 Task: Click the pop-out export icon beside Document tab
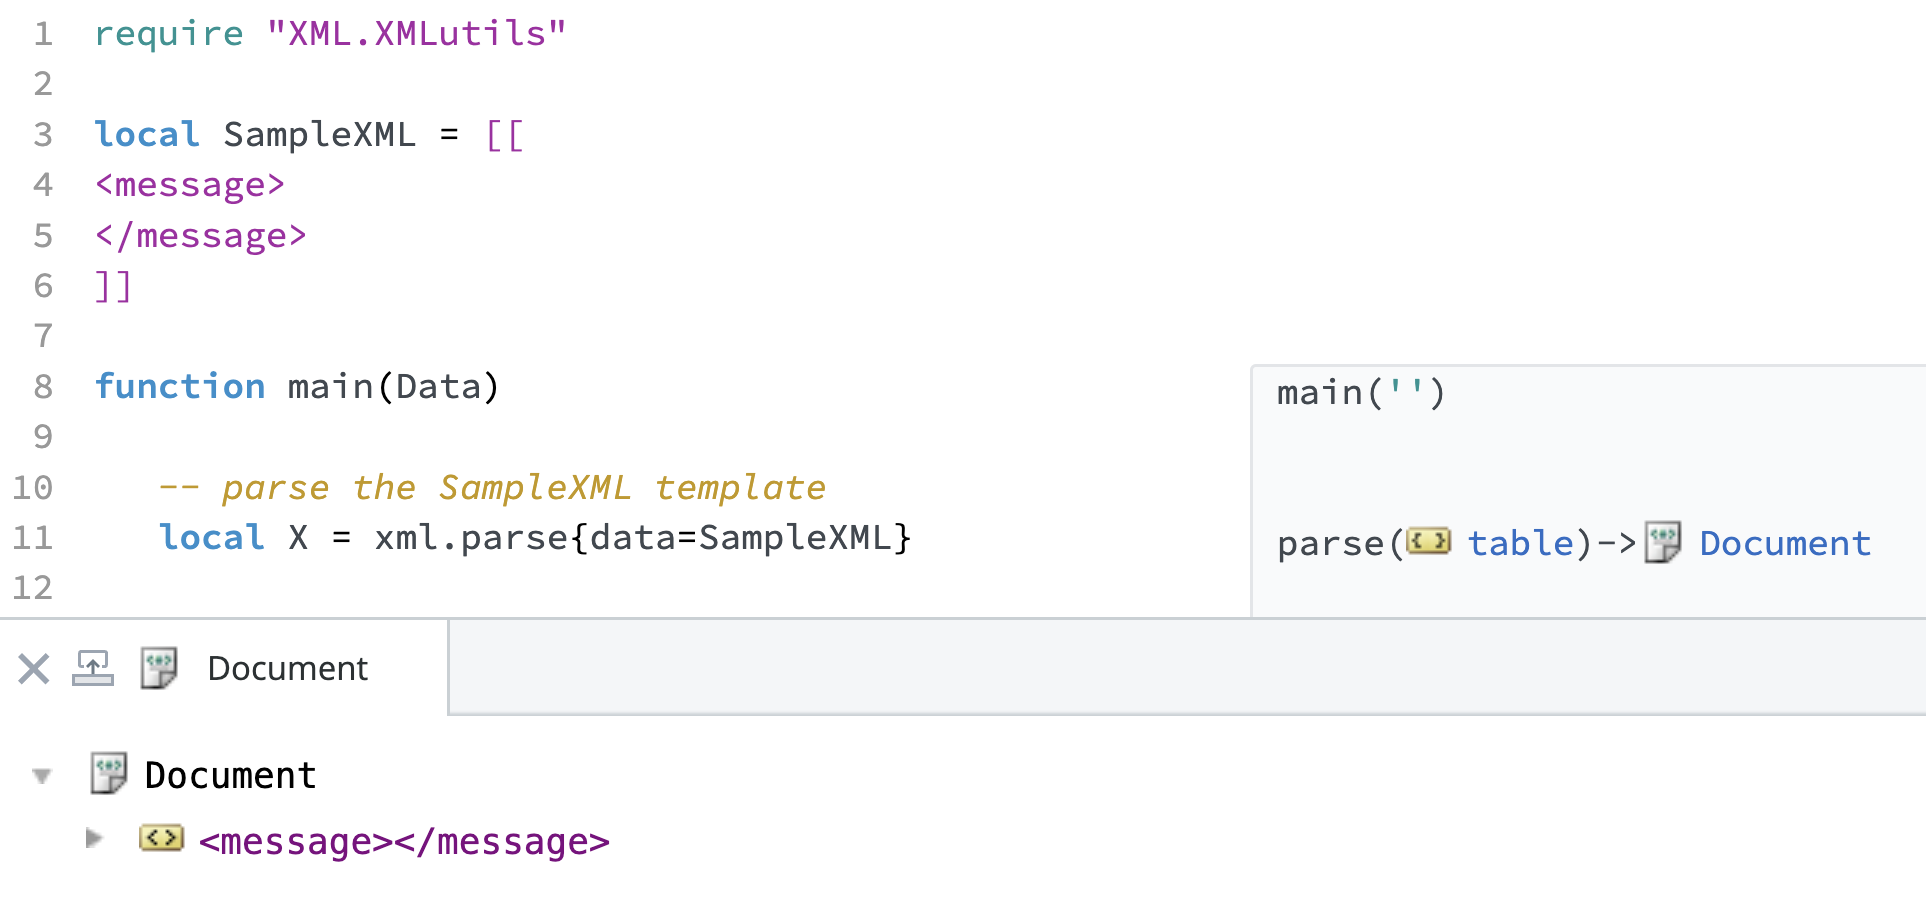click(93, 668)
